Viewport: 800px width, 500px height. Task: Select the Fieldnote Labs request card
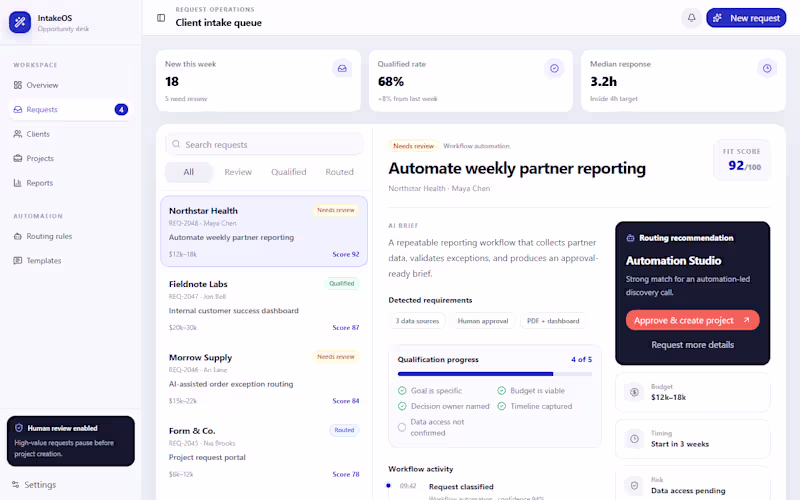tap(264, 305)
